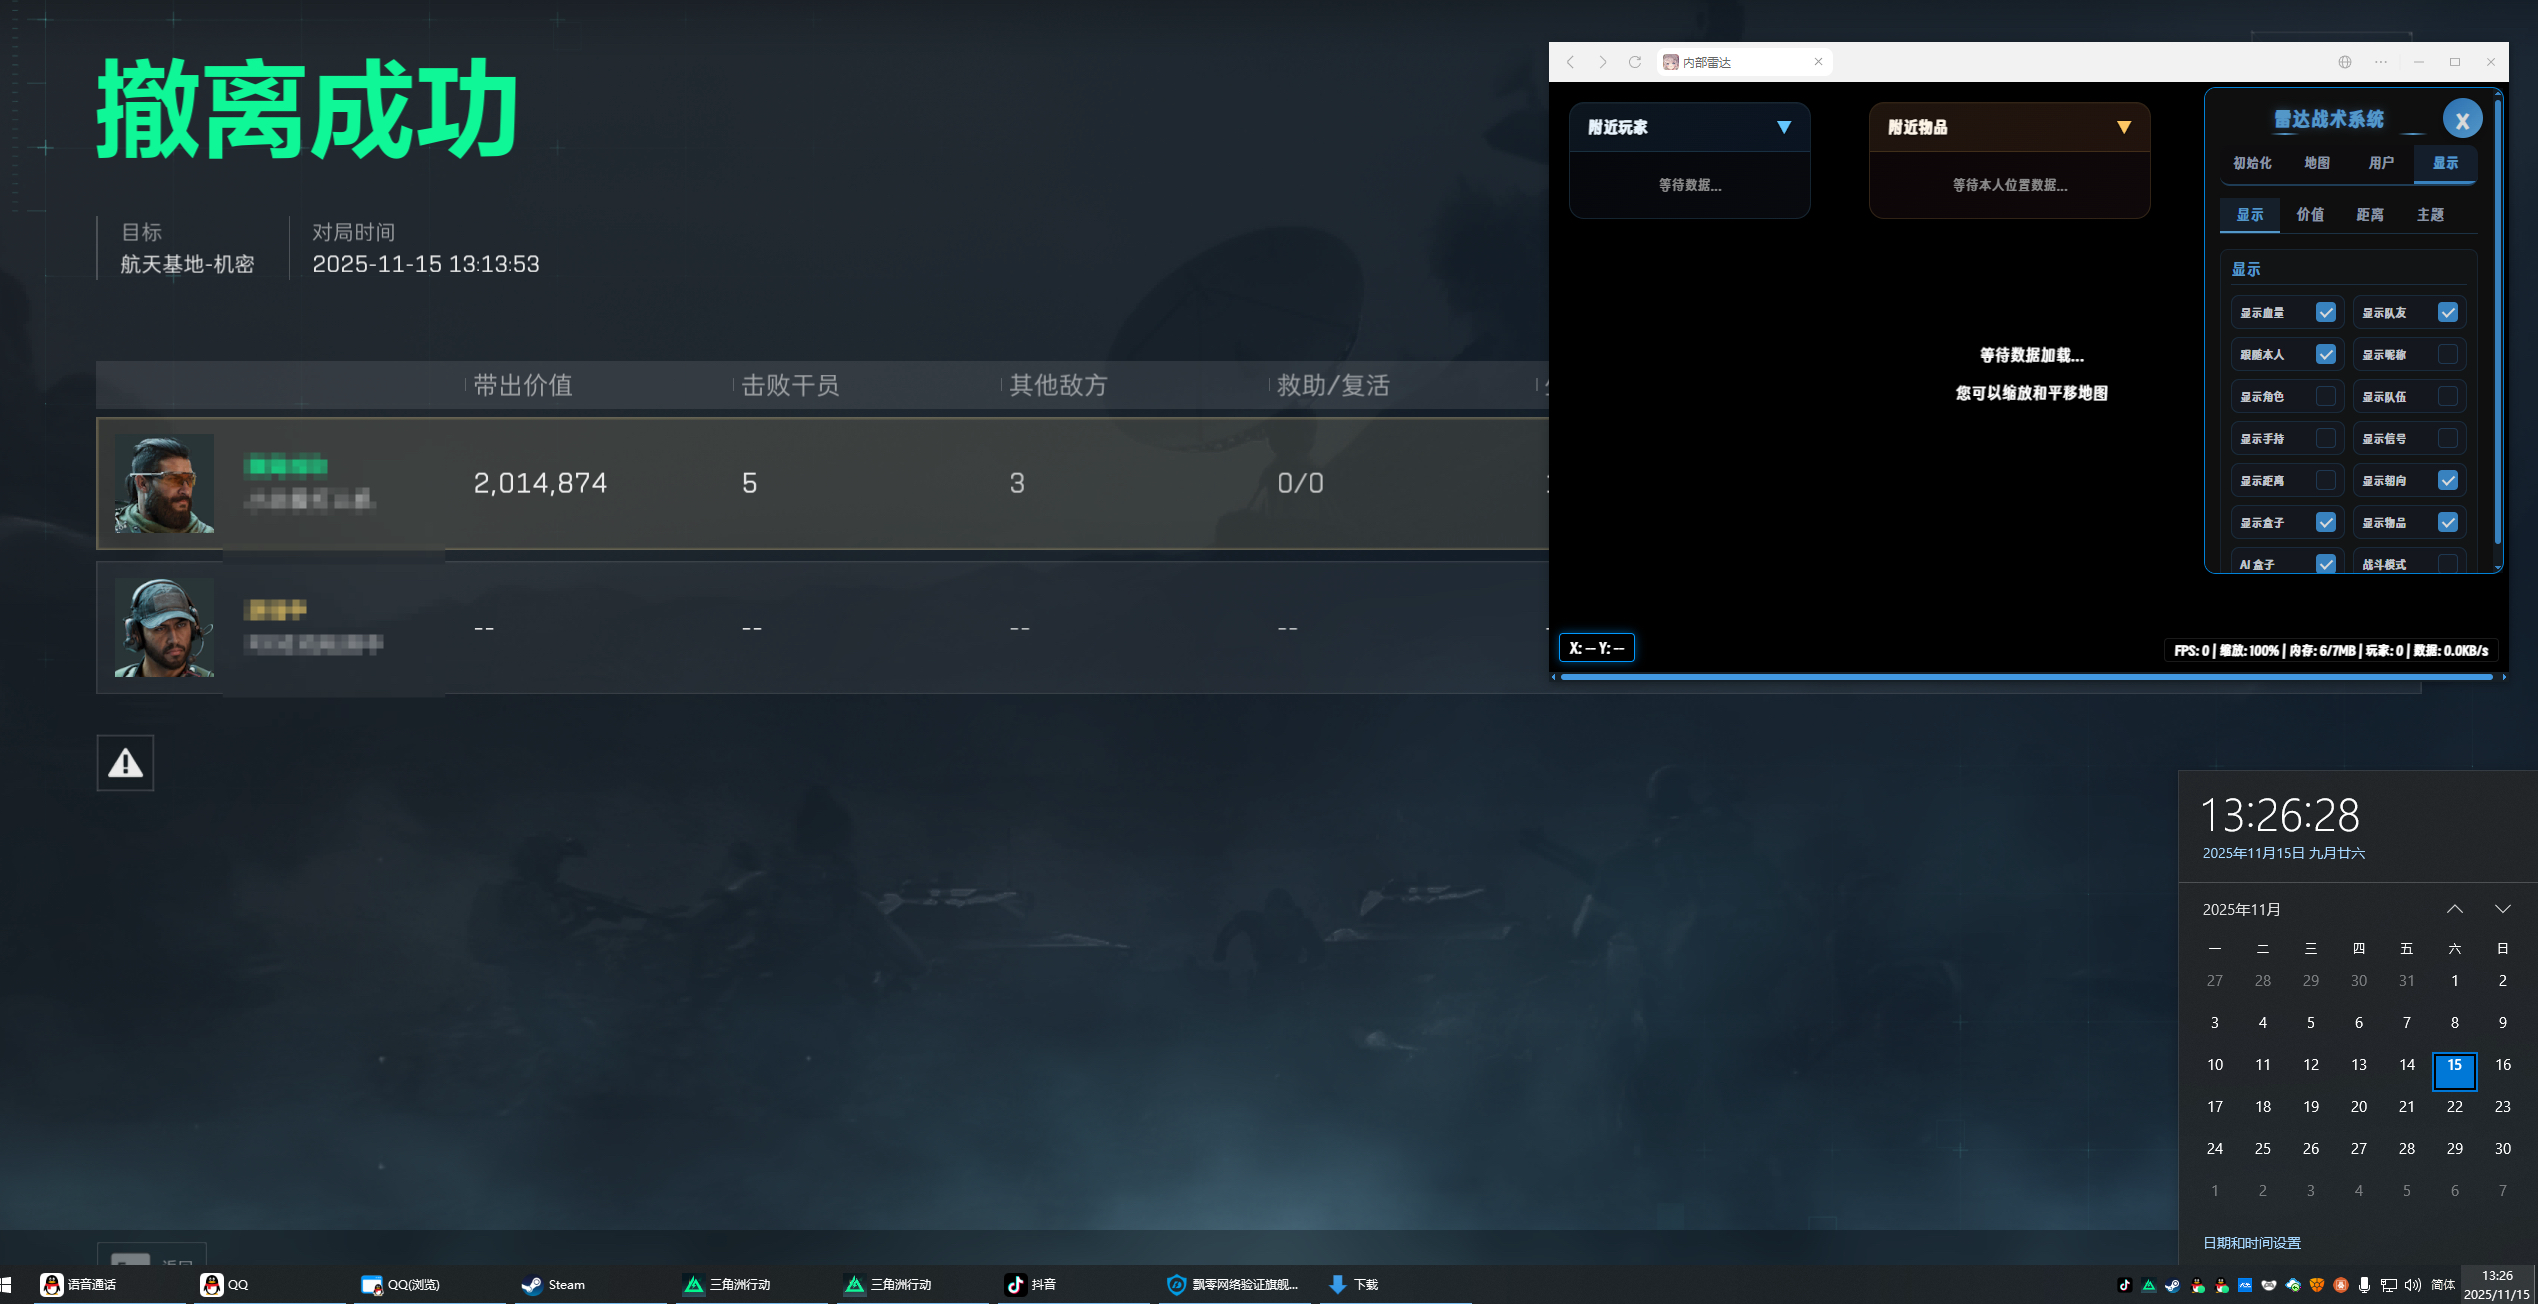Viewport: 2538px width, 1304px height.
Task: Open Steam from the taskbar
Action: click(556, 1285)
